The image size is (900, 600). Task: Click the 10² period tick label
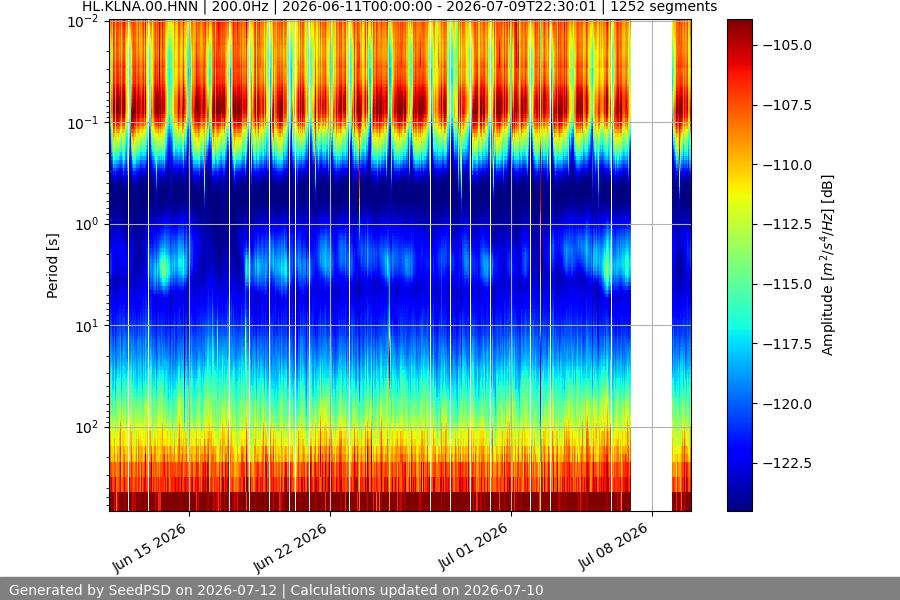click(x=87, y=428)
